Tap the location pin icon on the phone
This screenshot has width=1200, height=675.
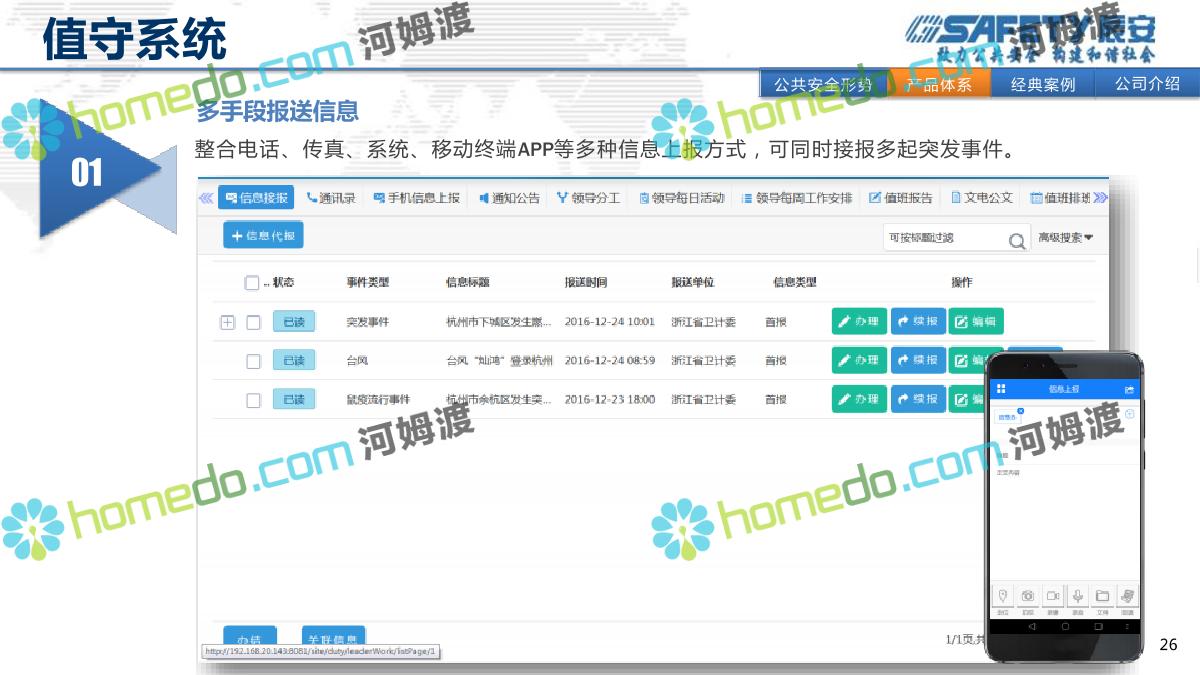tap(1003, 596)
